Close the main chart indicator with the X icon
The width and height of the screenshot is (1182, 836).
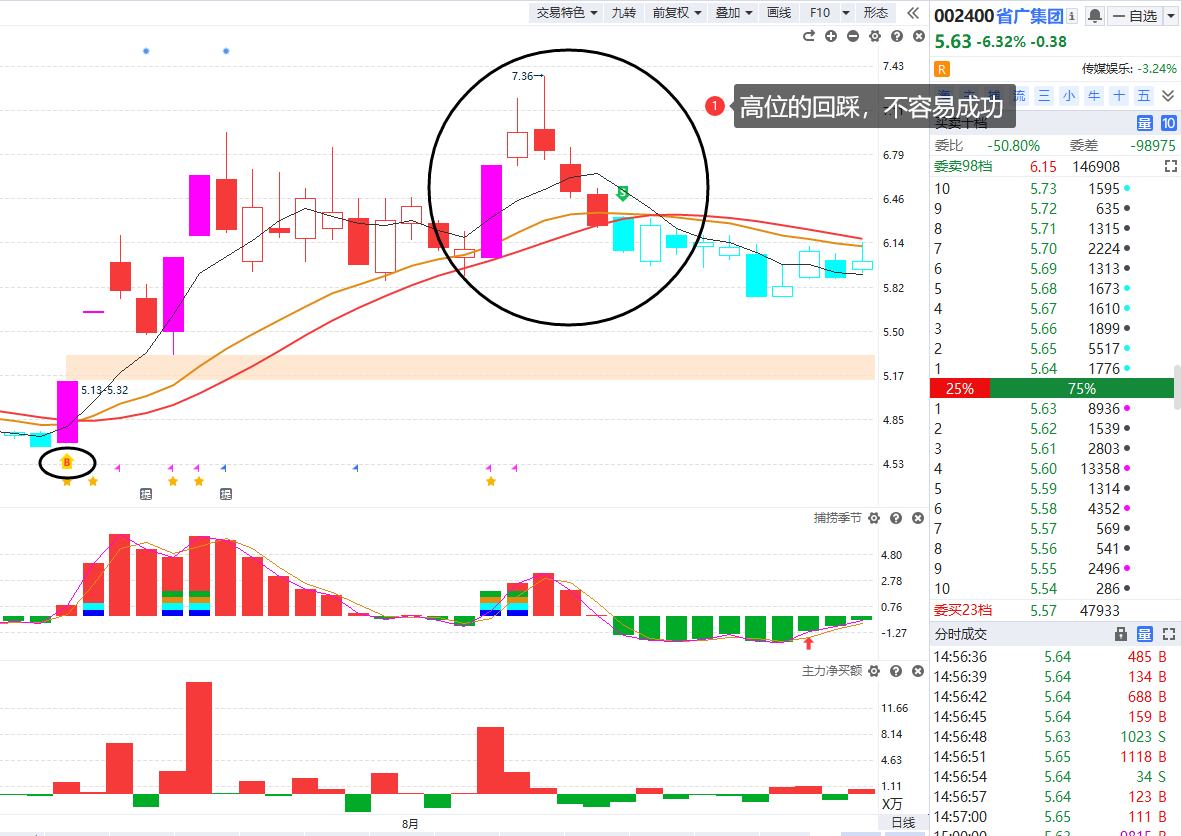[918, 36]
